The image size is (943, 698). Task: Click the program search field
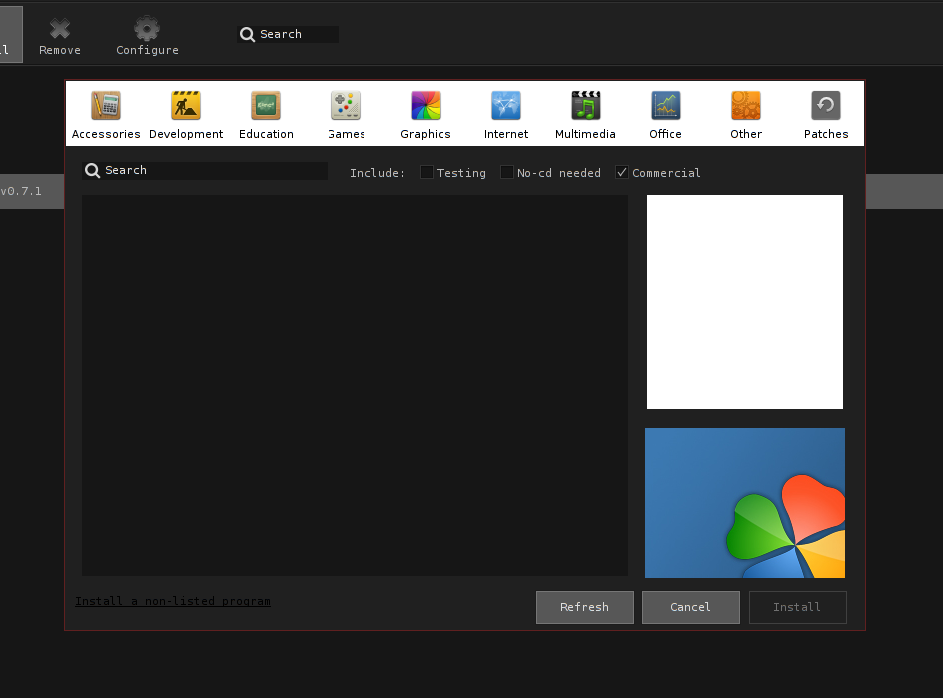(x=205, y=170)
